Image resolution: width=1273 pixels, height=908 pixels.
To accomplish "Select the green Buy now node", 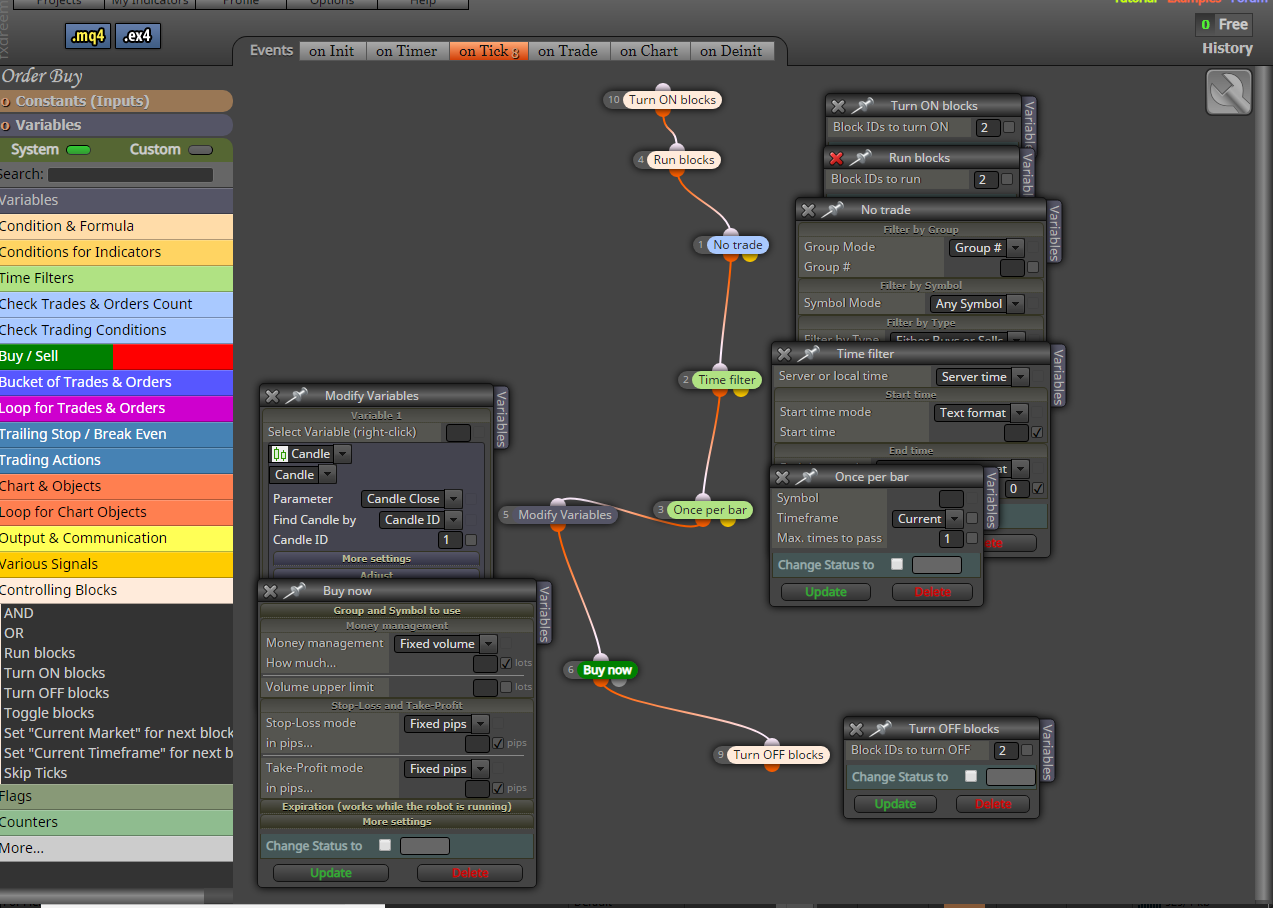I will 607,670.
